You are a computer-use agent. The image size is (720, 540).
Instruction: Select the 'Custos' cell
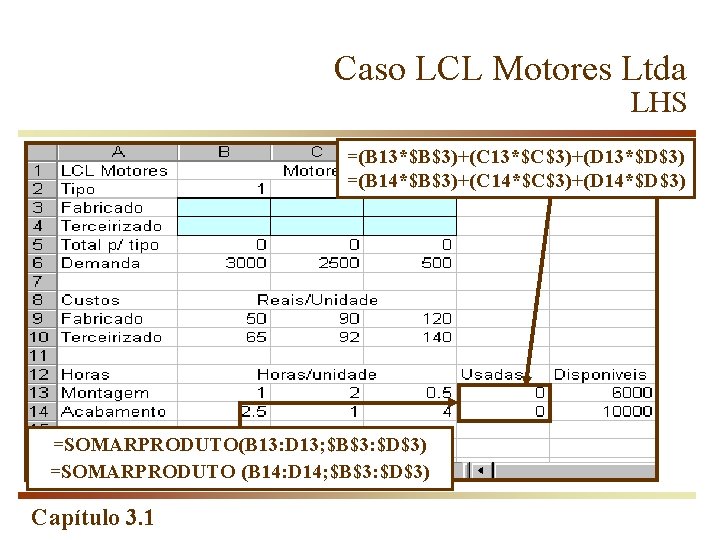118,300
